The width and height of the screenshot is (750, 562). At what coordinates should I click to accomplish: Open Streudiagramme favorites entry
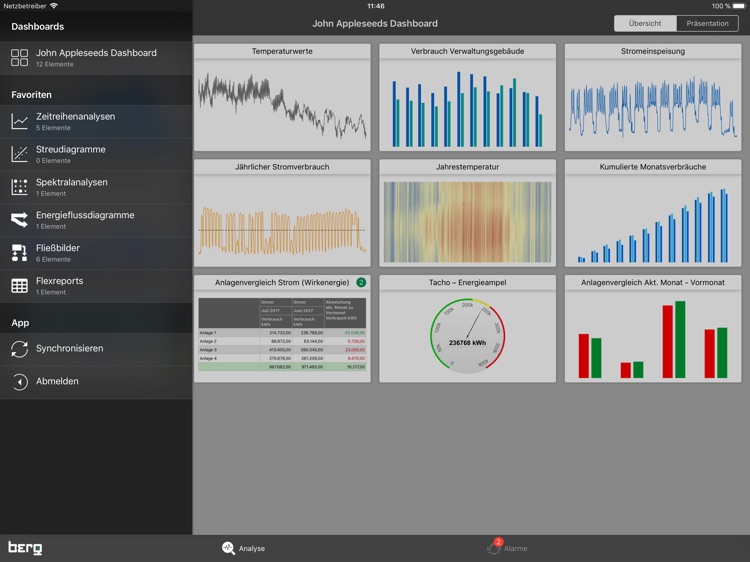[96, 154]
